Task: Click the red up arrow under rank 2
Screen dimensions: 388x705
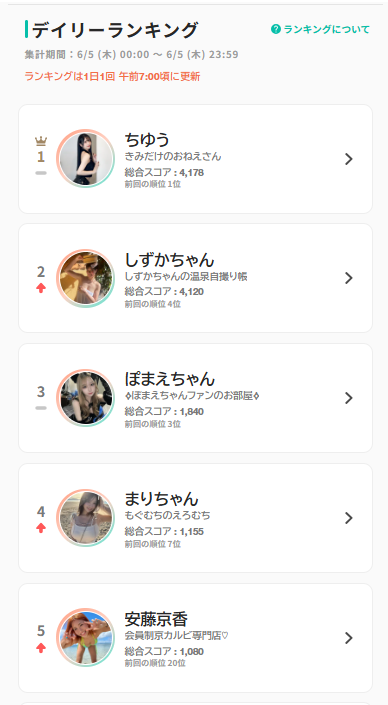Action: pos(41,289)
